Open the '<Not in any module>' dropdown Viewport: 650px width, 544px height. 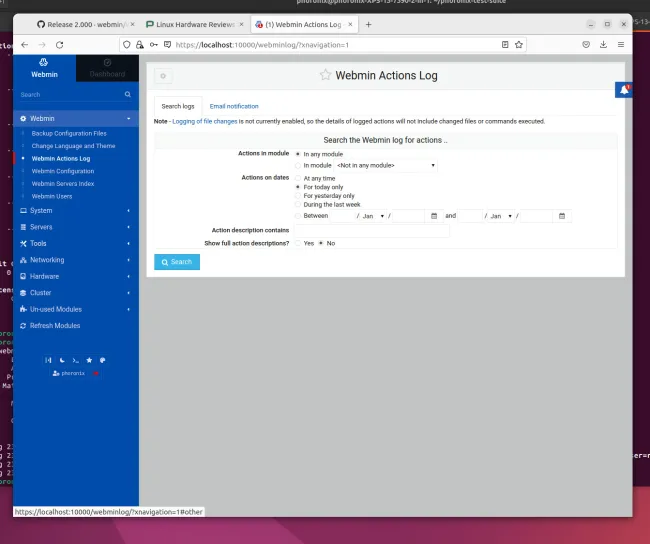click(x=386, y=165)
